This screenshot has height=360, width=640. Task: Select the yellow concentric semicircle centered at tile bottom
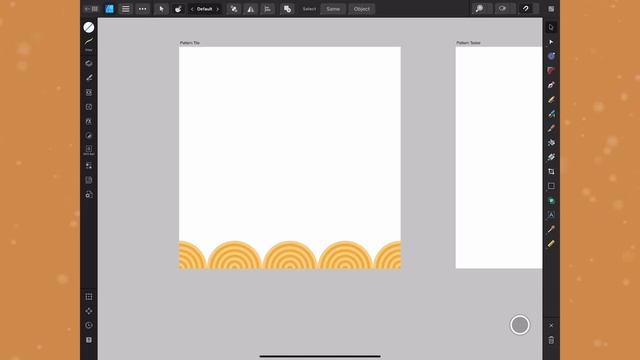click(290, 255)
